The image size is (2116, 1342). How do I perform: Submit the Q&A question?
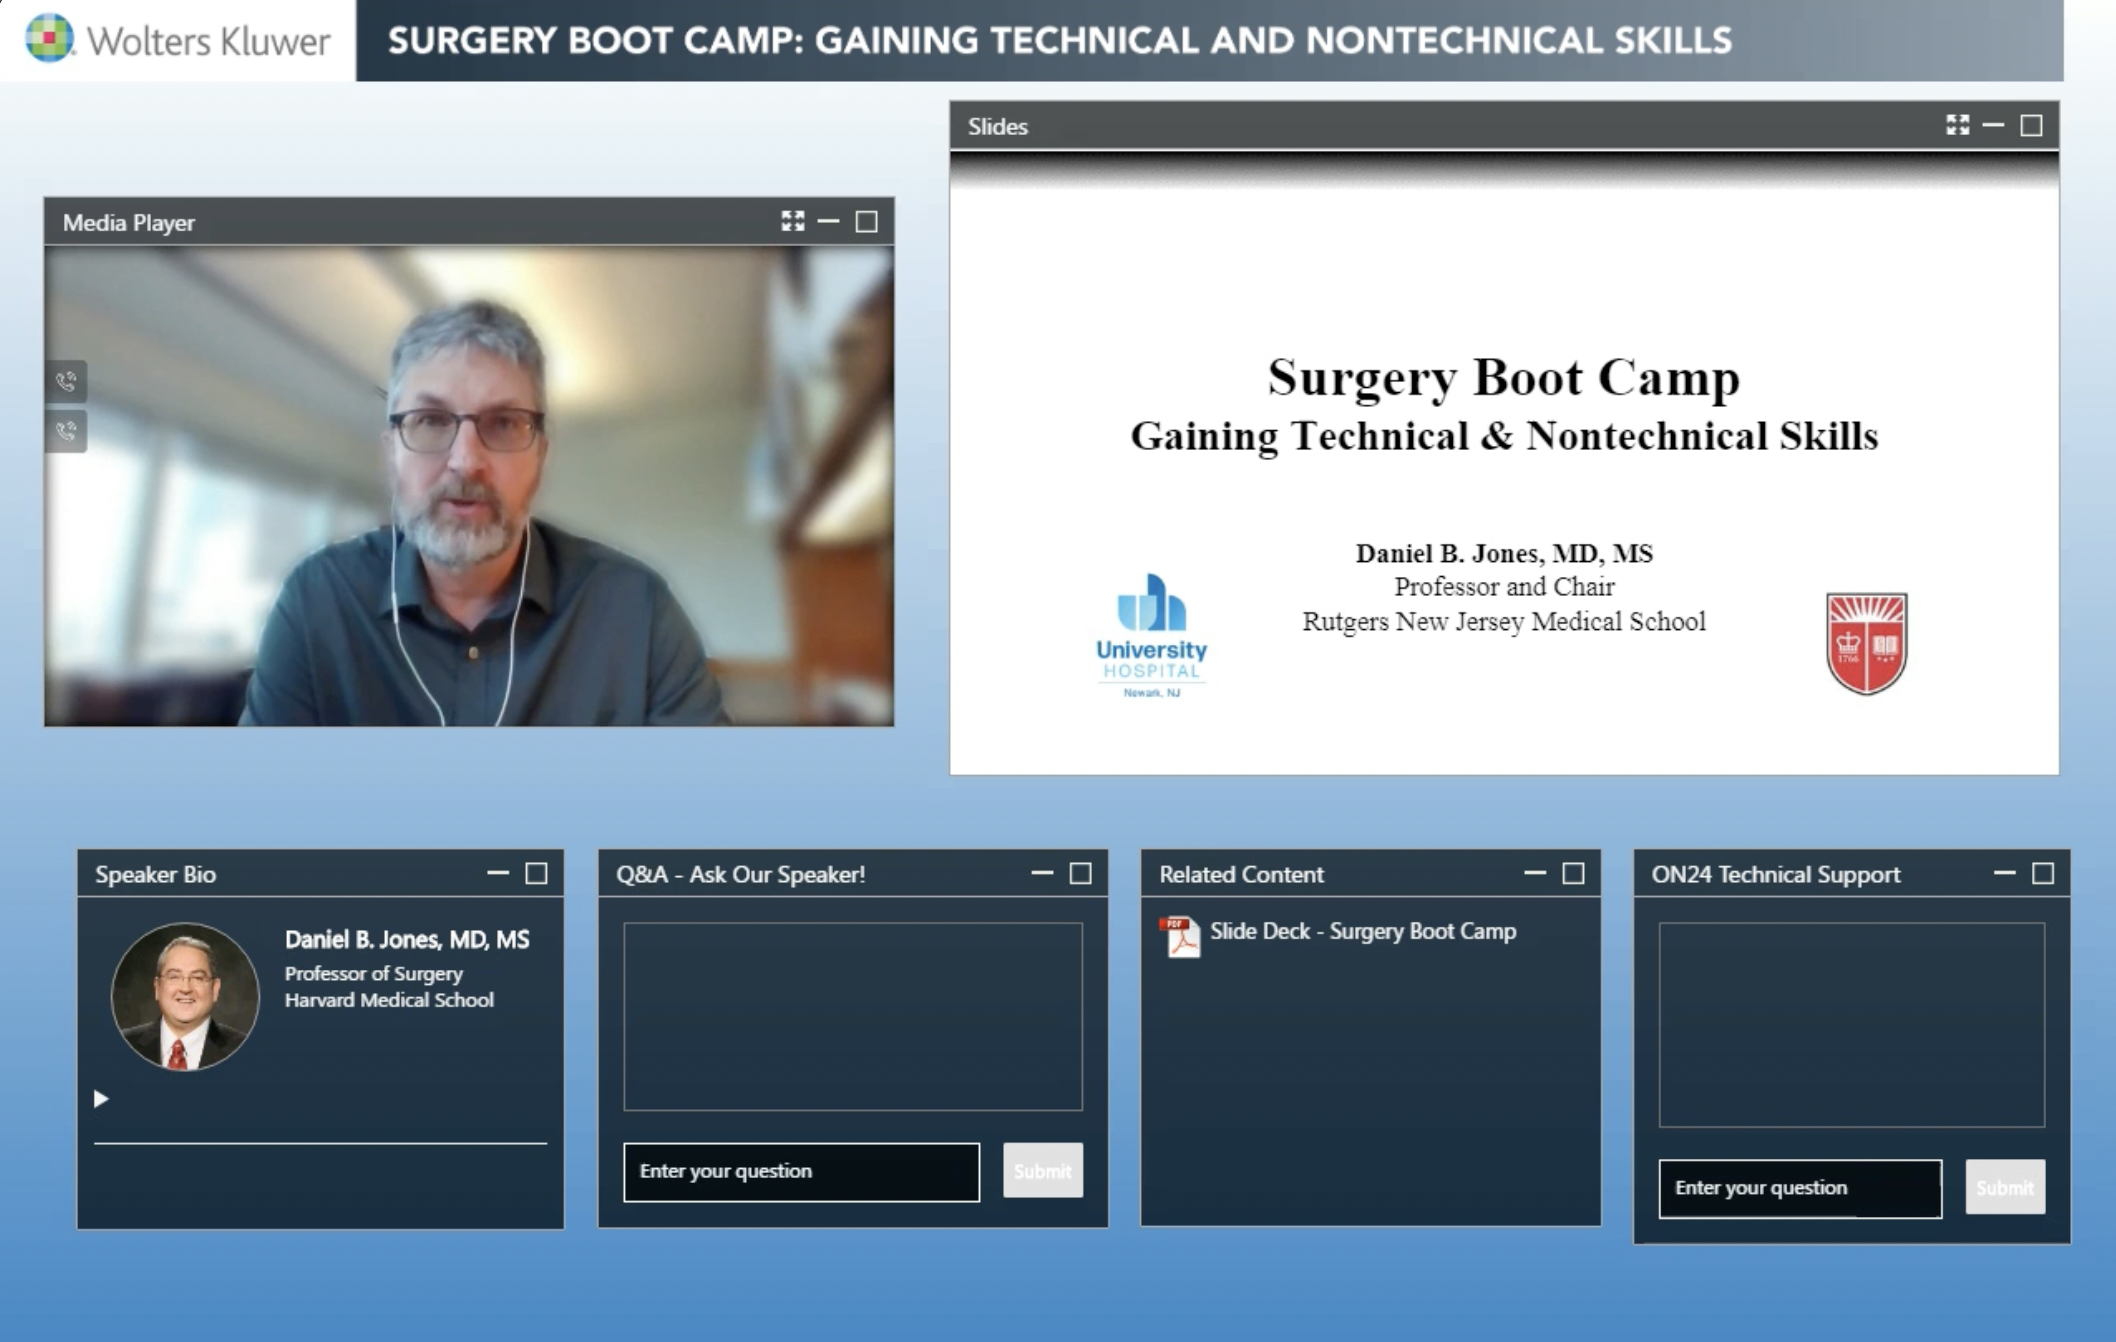(1042, 1170)
